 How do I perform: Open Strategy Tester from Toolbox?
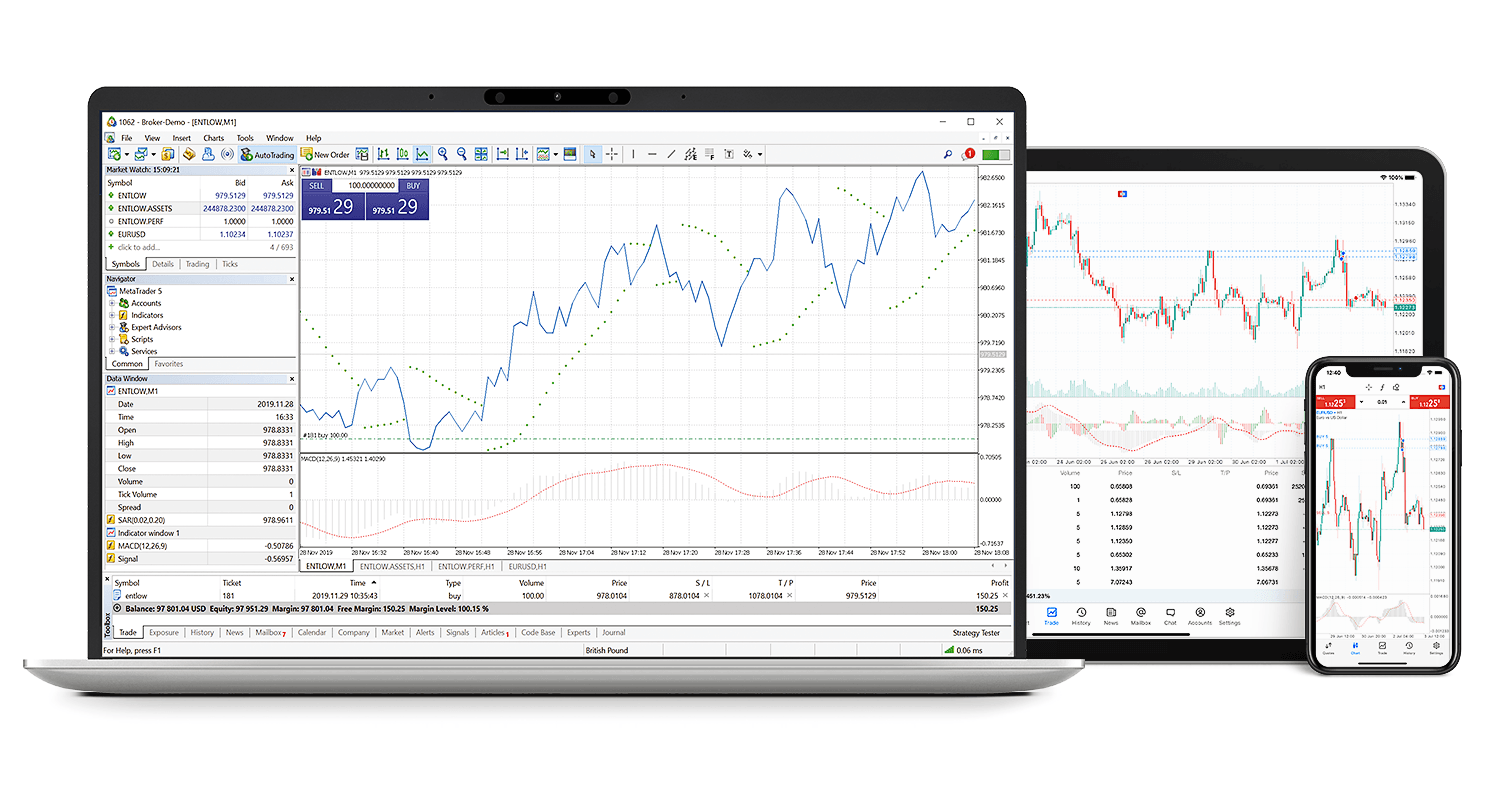tap(976, 633)
